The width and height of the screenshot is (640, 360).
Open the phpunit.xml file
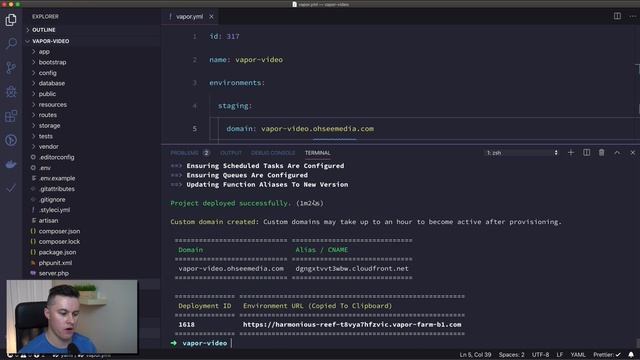tap(55, 263)
